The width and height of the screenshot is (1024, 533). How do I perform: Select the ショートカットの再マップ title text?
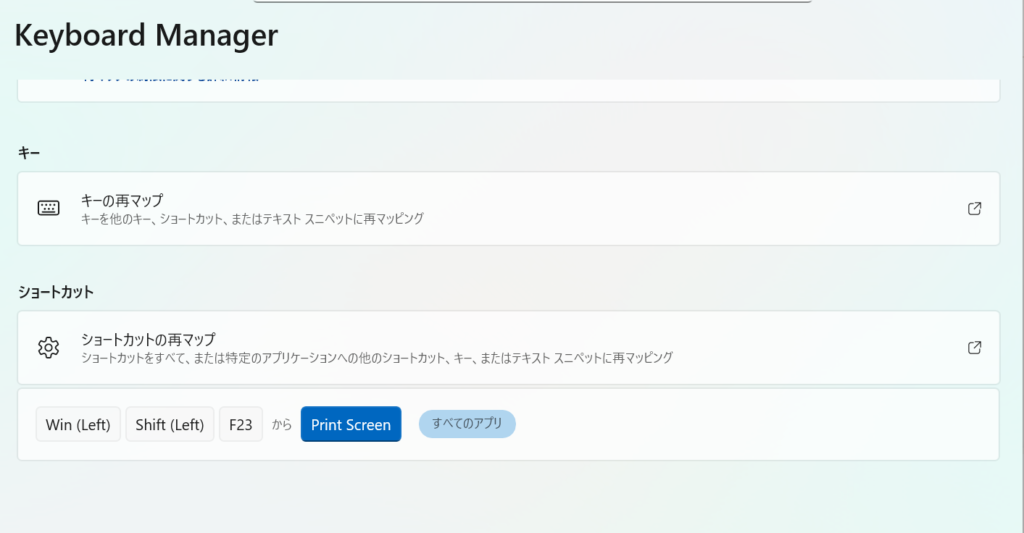[148, 339]
